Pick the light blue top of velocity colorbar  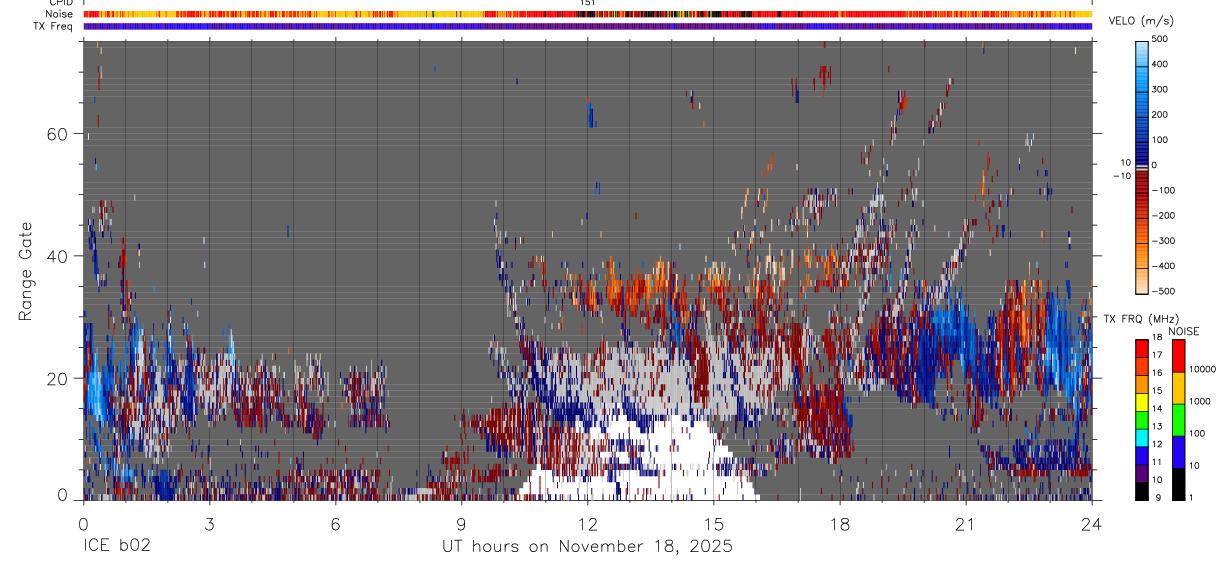coord(1142,52)
